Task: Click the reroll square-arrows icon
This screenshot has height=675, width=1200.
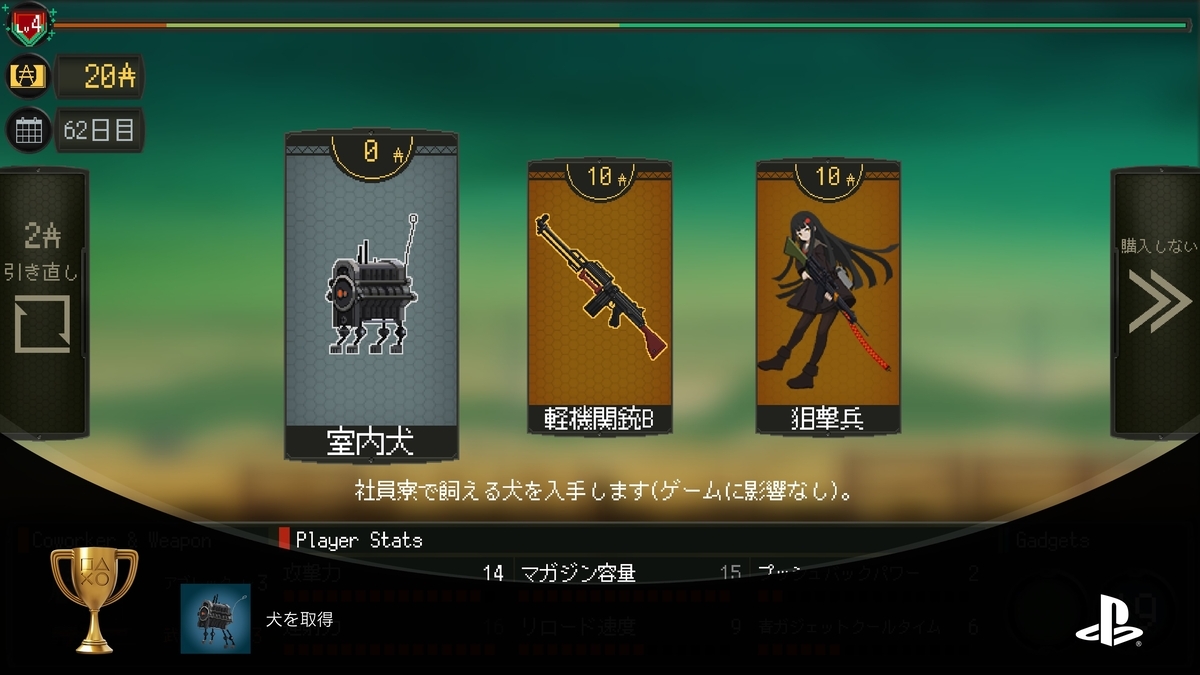Action: 42,324
